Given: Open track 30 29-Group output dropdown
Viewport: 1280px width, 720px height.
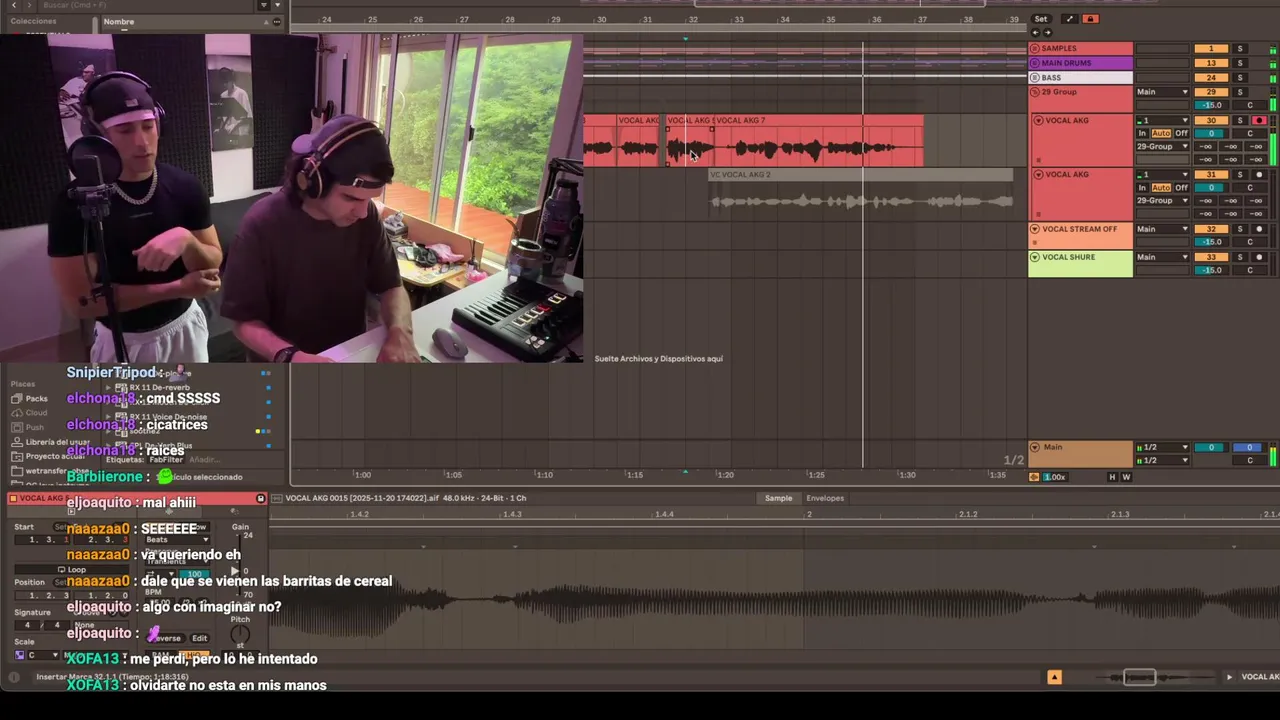Looking at the screenshot, I should [x=1162, y=146].
